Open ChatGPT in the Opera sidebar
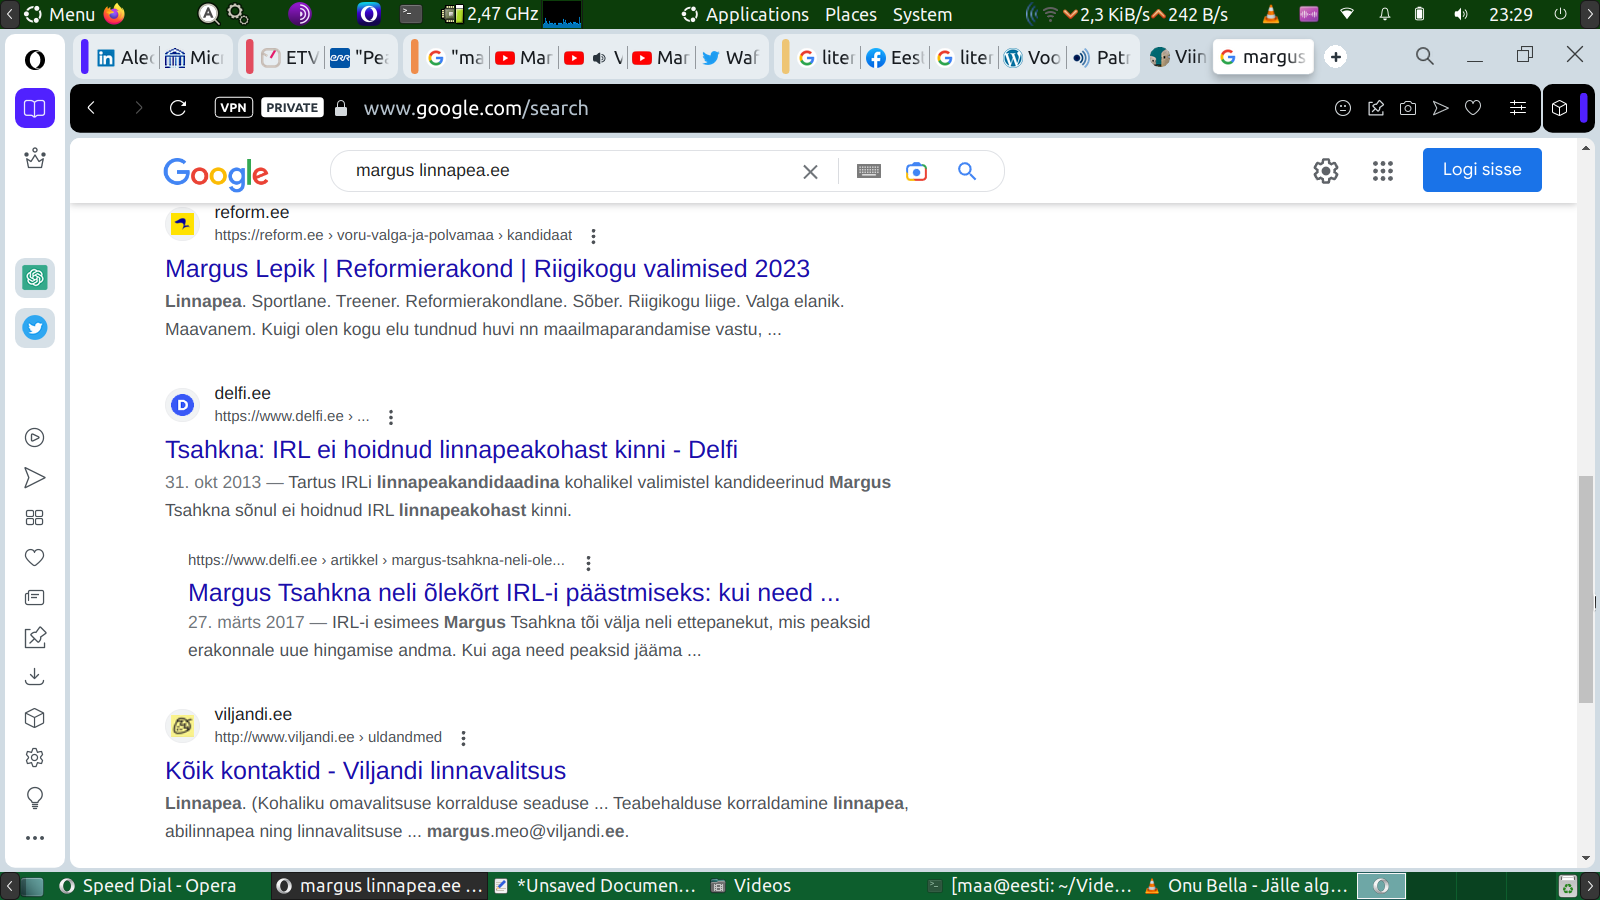Viewport: 1600px width, 900px height. [x=35, y=278]
